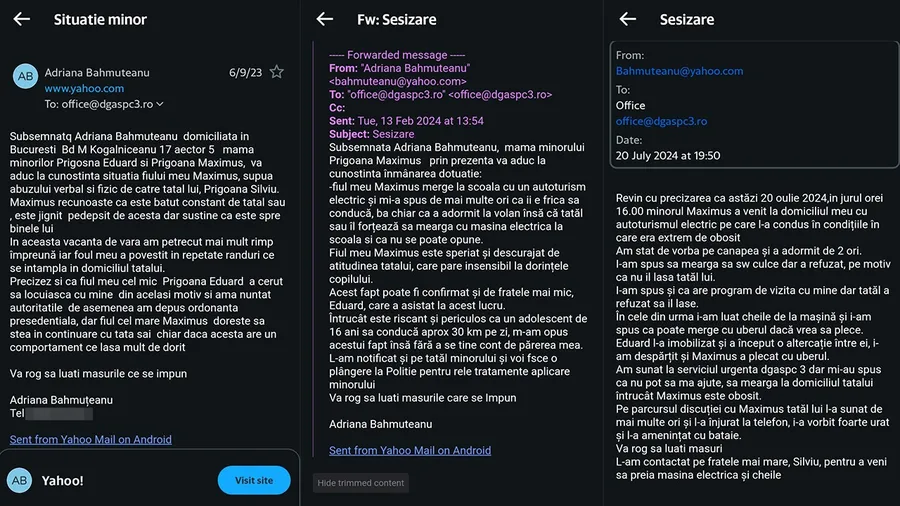The width and height of the screenshot is (900, 506).
Task: Tap the Fw: Sesizare subject title
Action: pyautogui.click(x=397, y=19)
